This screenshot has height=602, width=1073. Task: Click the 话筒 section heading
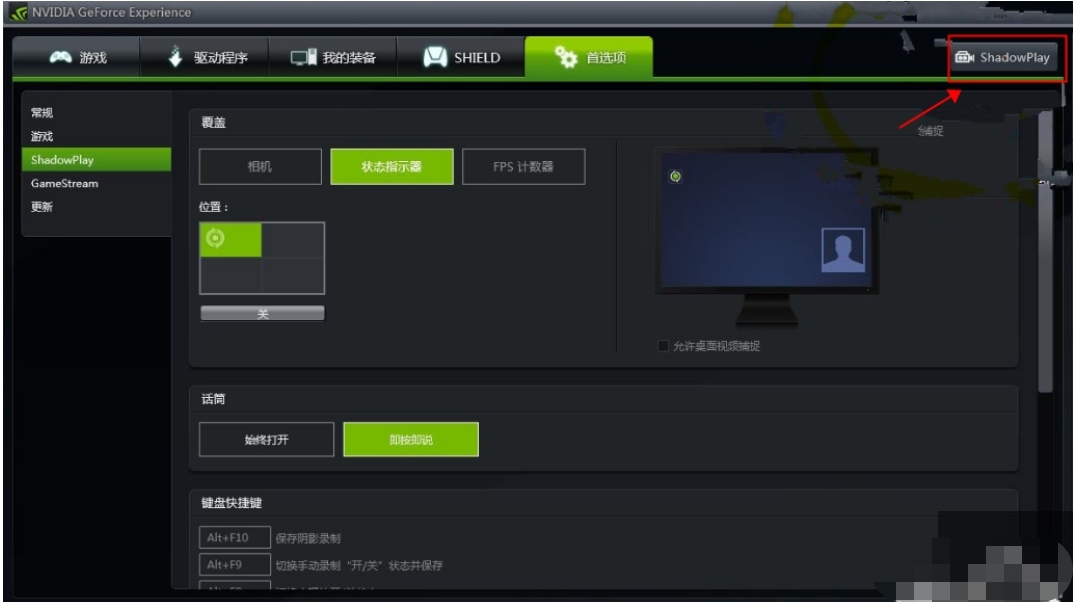pyautogui.click(x=214, y=399)
